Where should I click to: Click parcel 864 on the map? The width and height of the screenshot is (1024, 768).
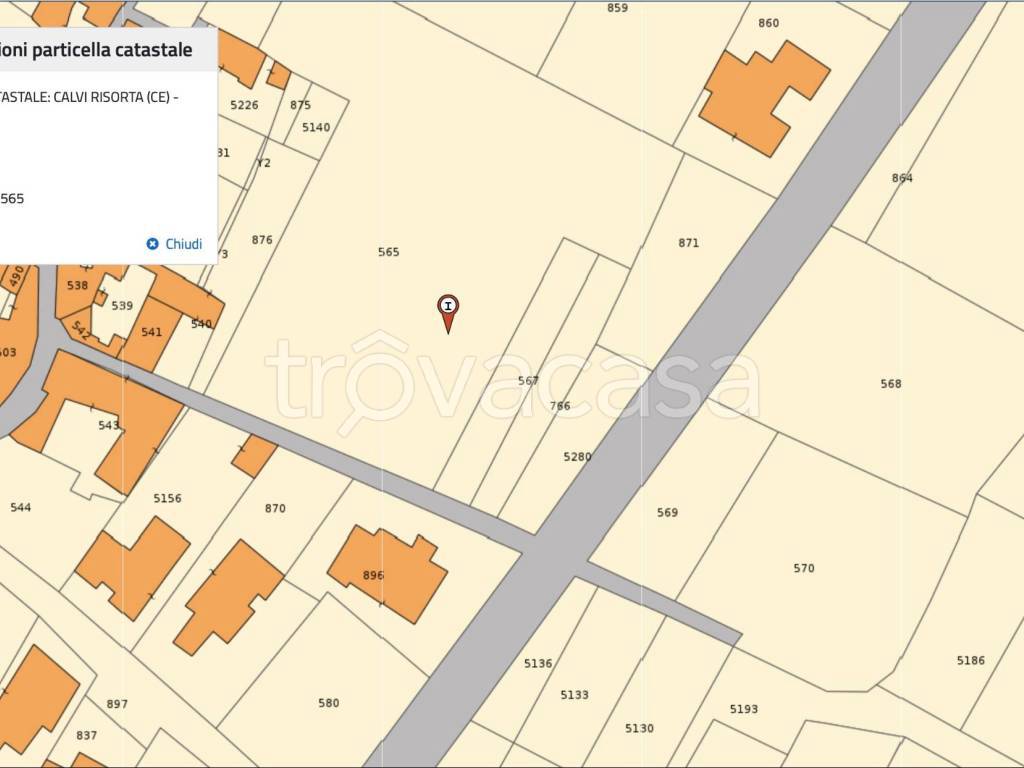click(x=902, y=178)
